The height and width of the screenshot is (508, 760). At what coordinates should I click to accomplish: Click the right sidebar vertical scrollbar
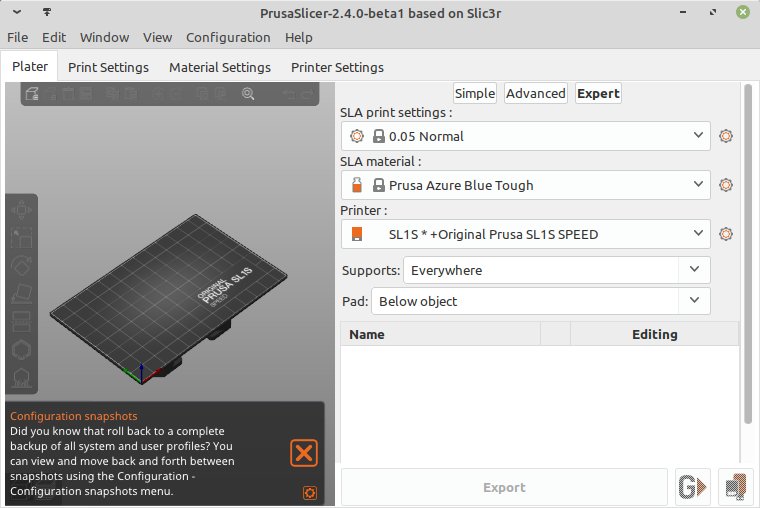coord(748,254)
